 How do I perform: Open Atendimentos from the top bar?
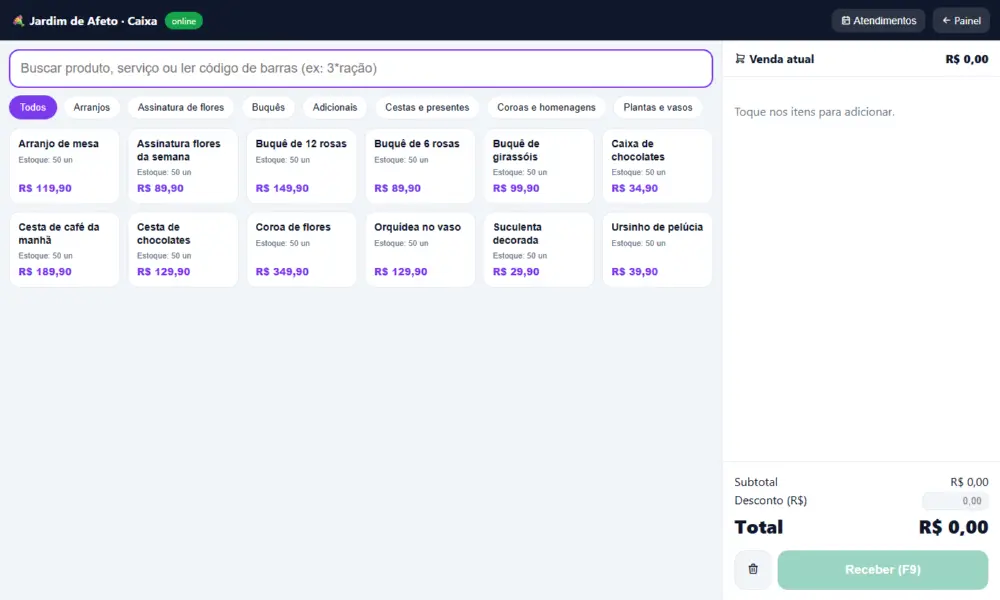(878, 20)
